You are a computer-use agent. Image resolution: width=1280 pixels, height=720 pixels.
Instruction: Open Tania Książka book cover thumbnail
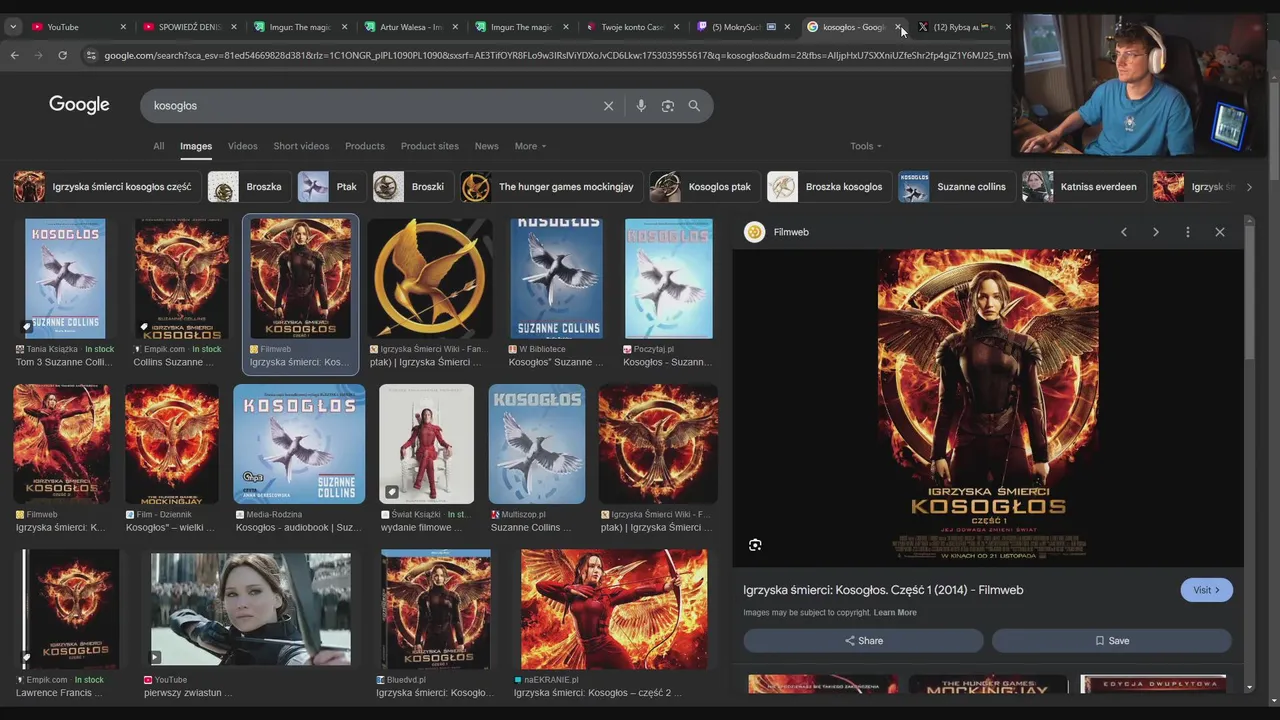(x=65, y=279)
